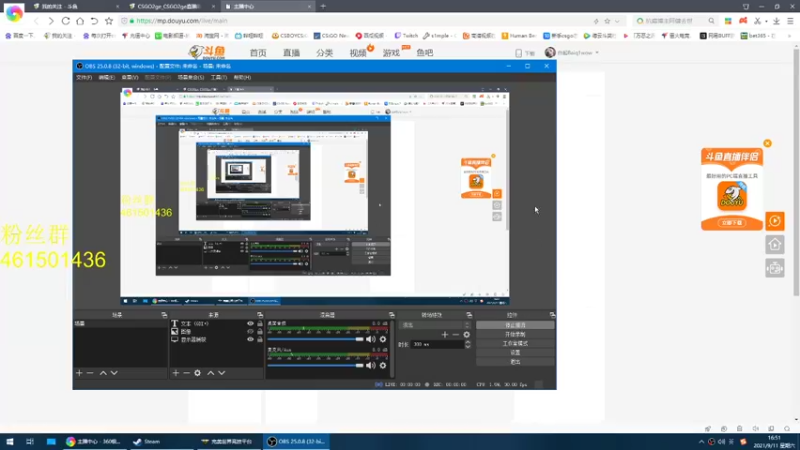
Task: Expand the Douyu user account dropdown
Action: (x=597, y=53)
